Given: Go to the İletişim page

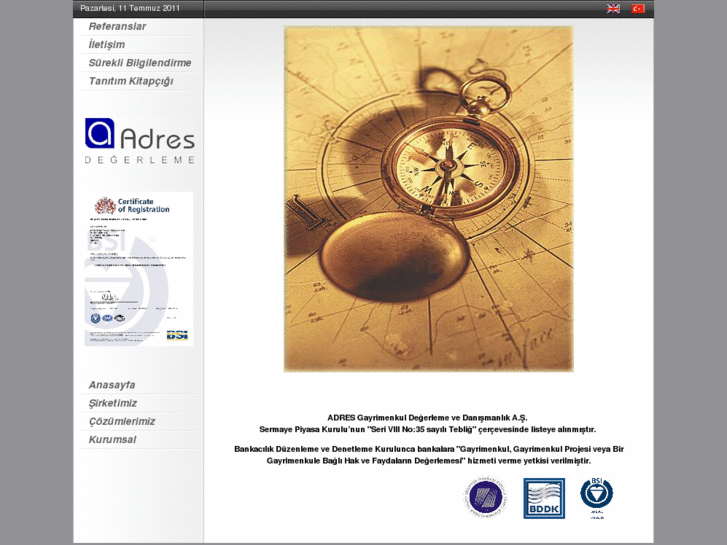Looking at the screenshot, I should pos(107,45).
